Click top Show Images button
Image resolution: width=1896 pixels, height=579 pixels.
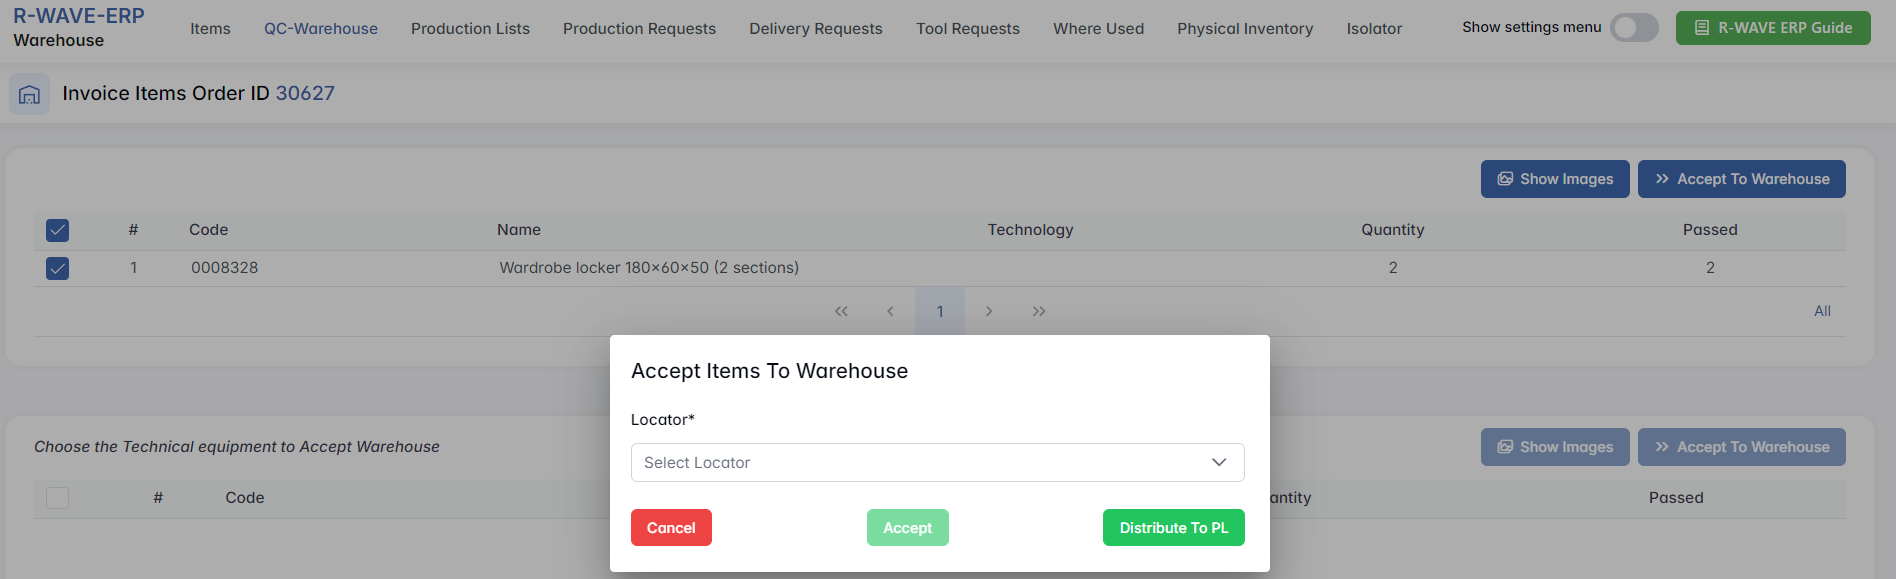pos(1555,179)
